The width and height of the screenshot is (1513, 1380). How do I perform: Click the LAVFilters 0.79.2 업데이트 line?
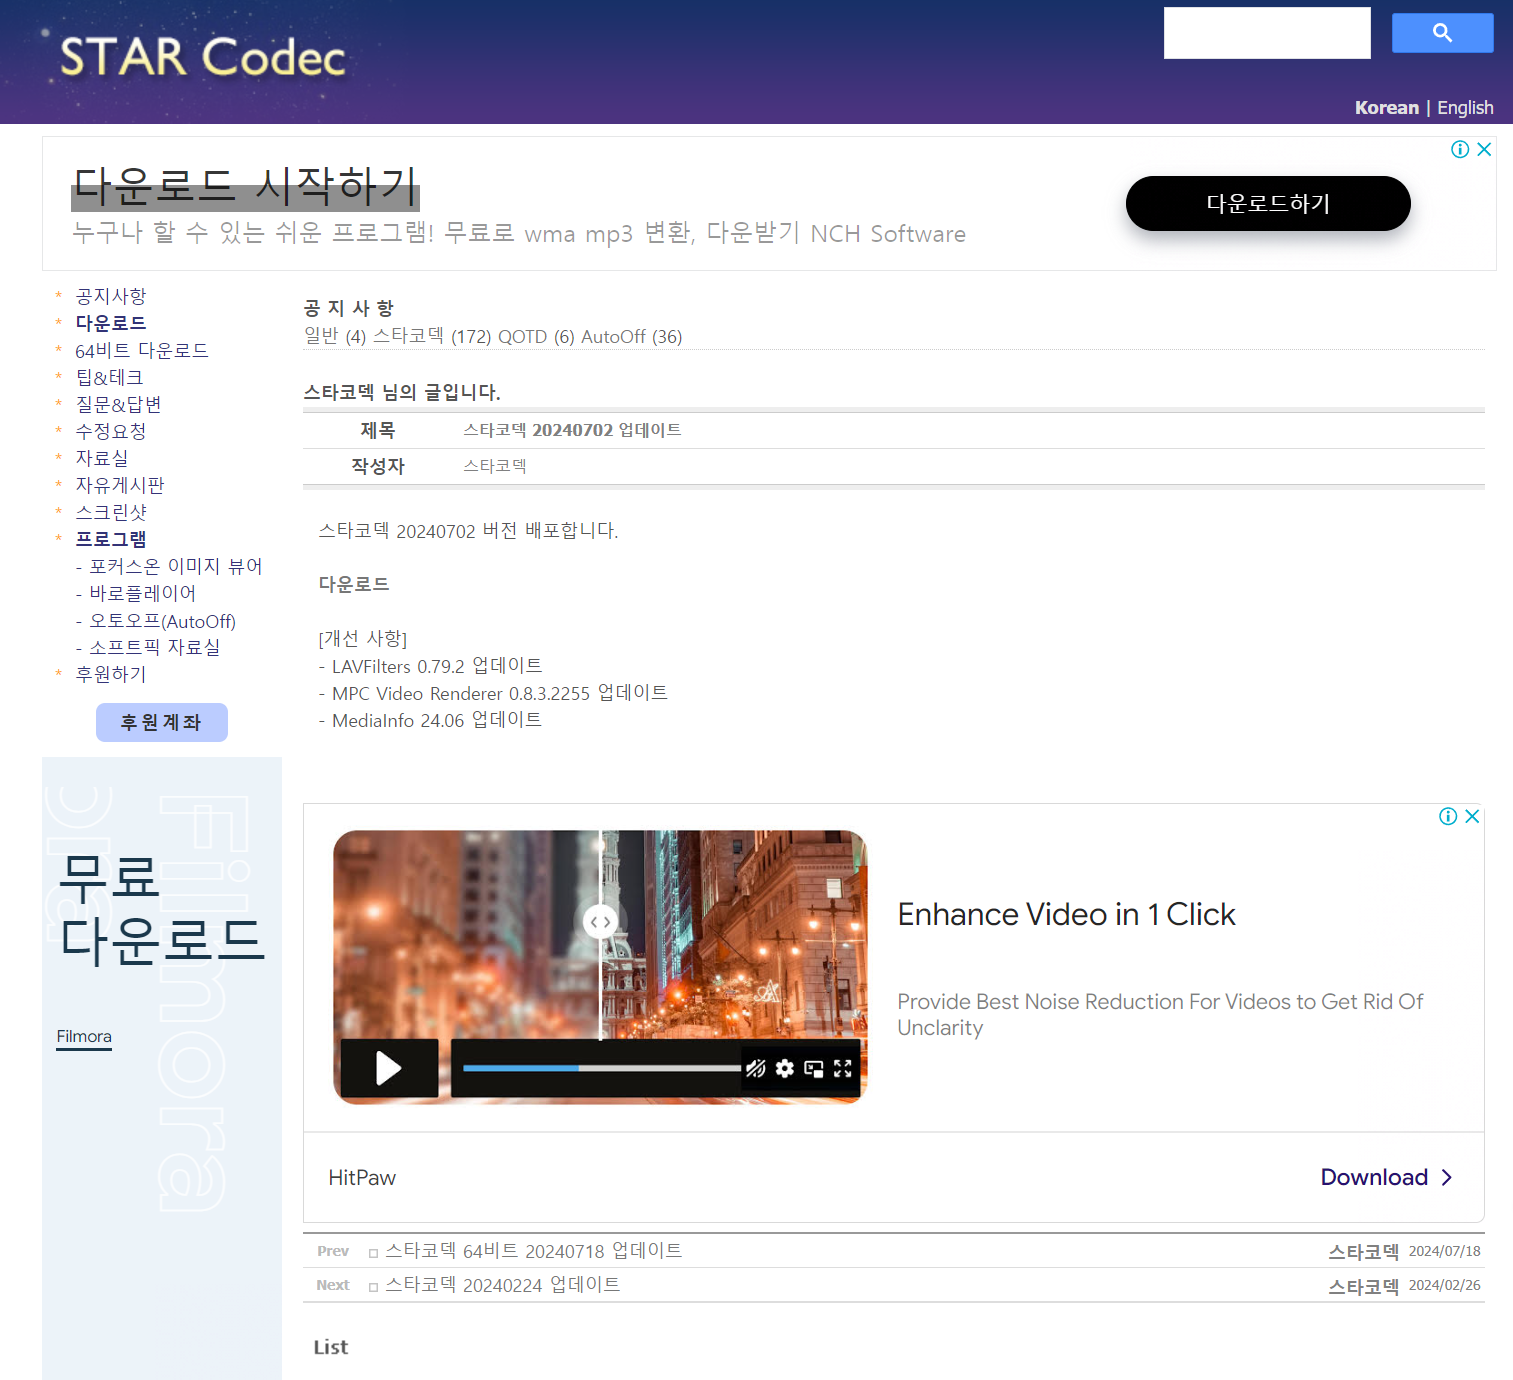coord(431,666)
